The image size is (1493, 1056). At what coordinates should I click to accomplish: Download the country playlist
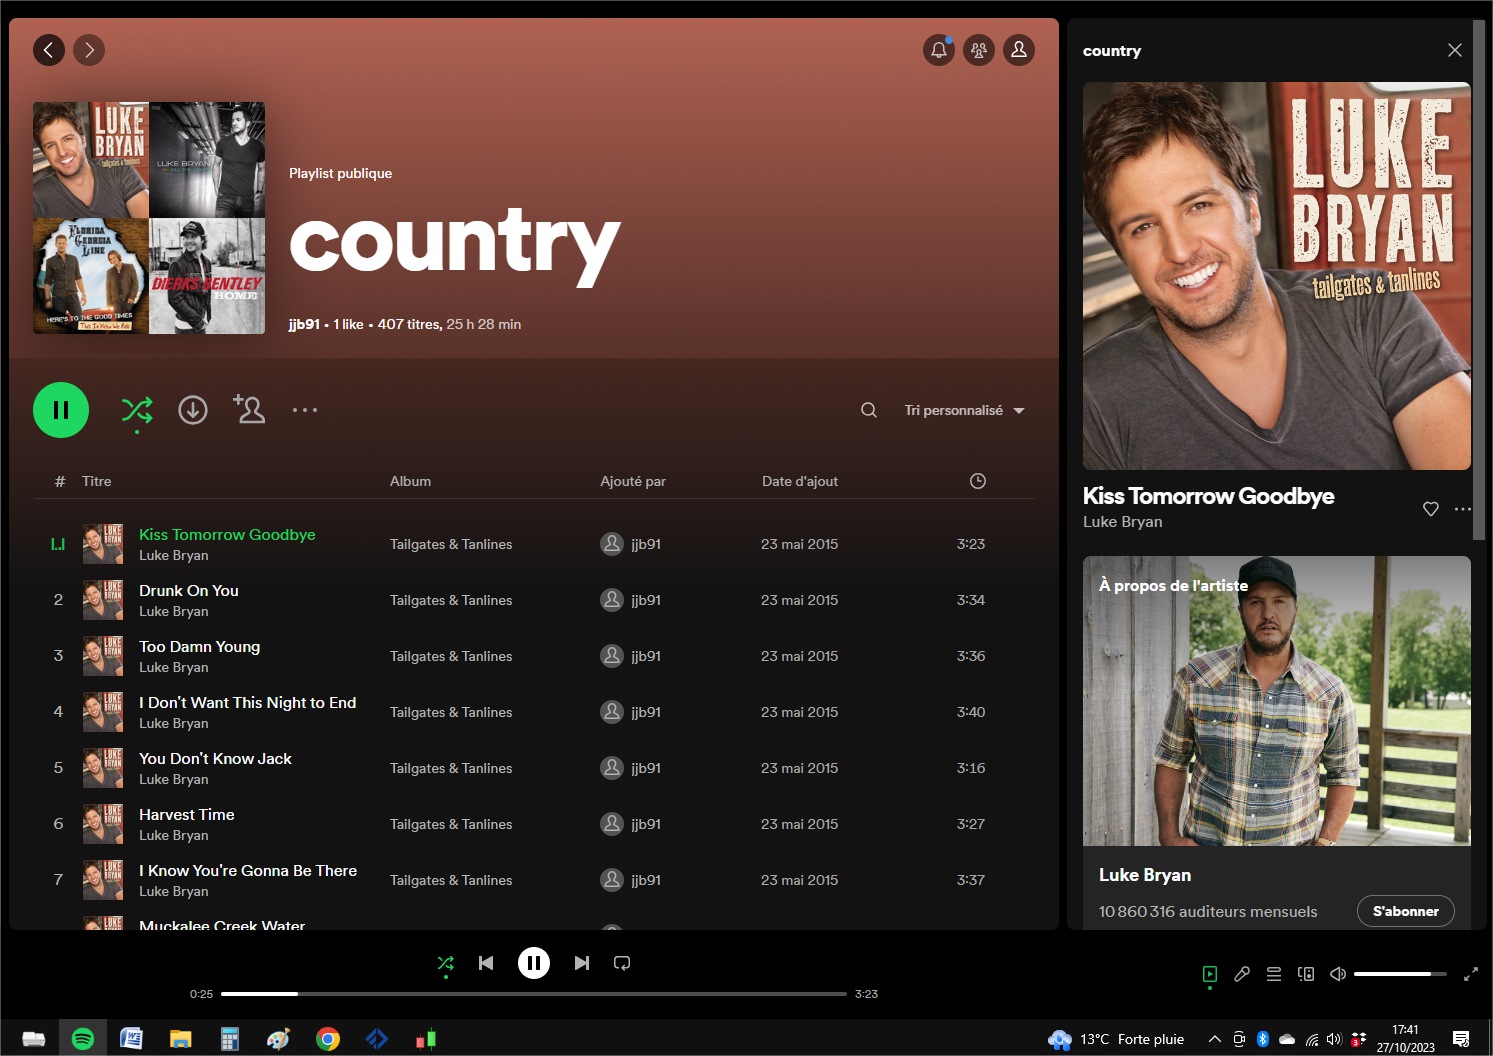193,410
